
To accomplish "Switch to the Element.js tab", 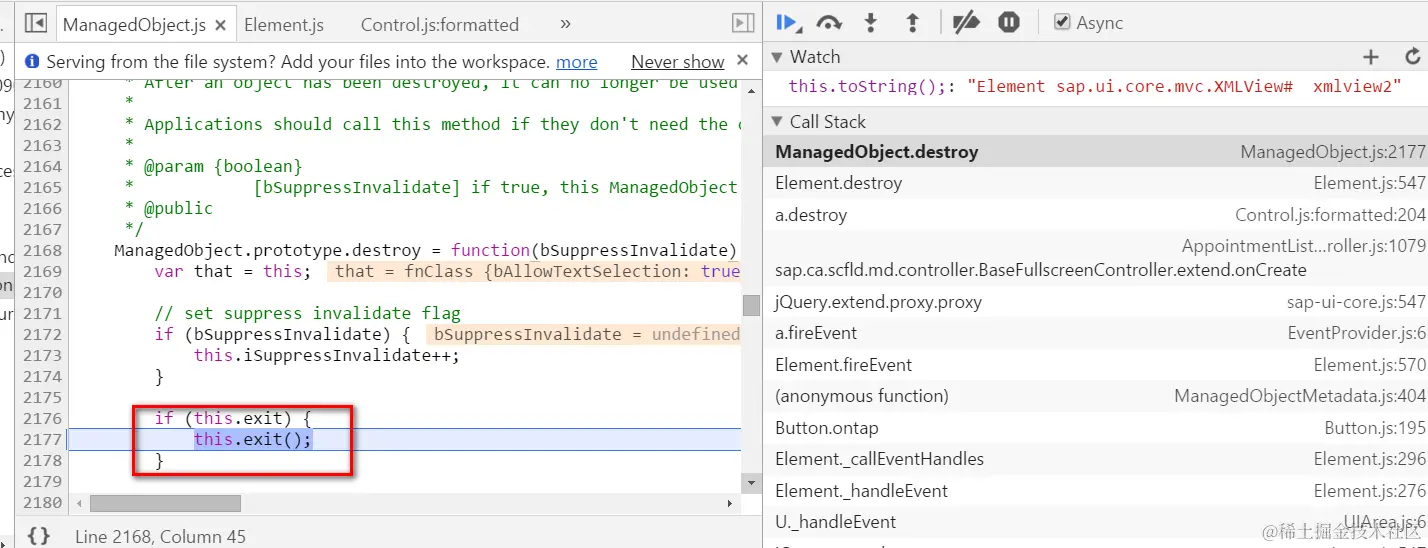I will tap(284, 25).
